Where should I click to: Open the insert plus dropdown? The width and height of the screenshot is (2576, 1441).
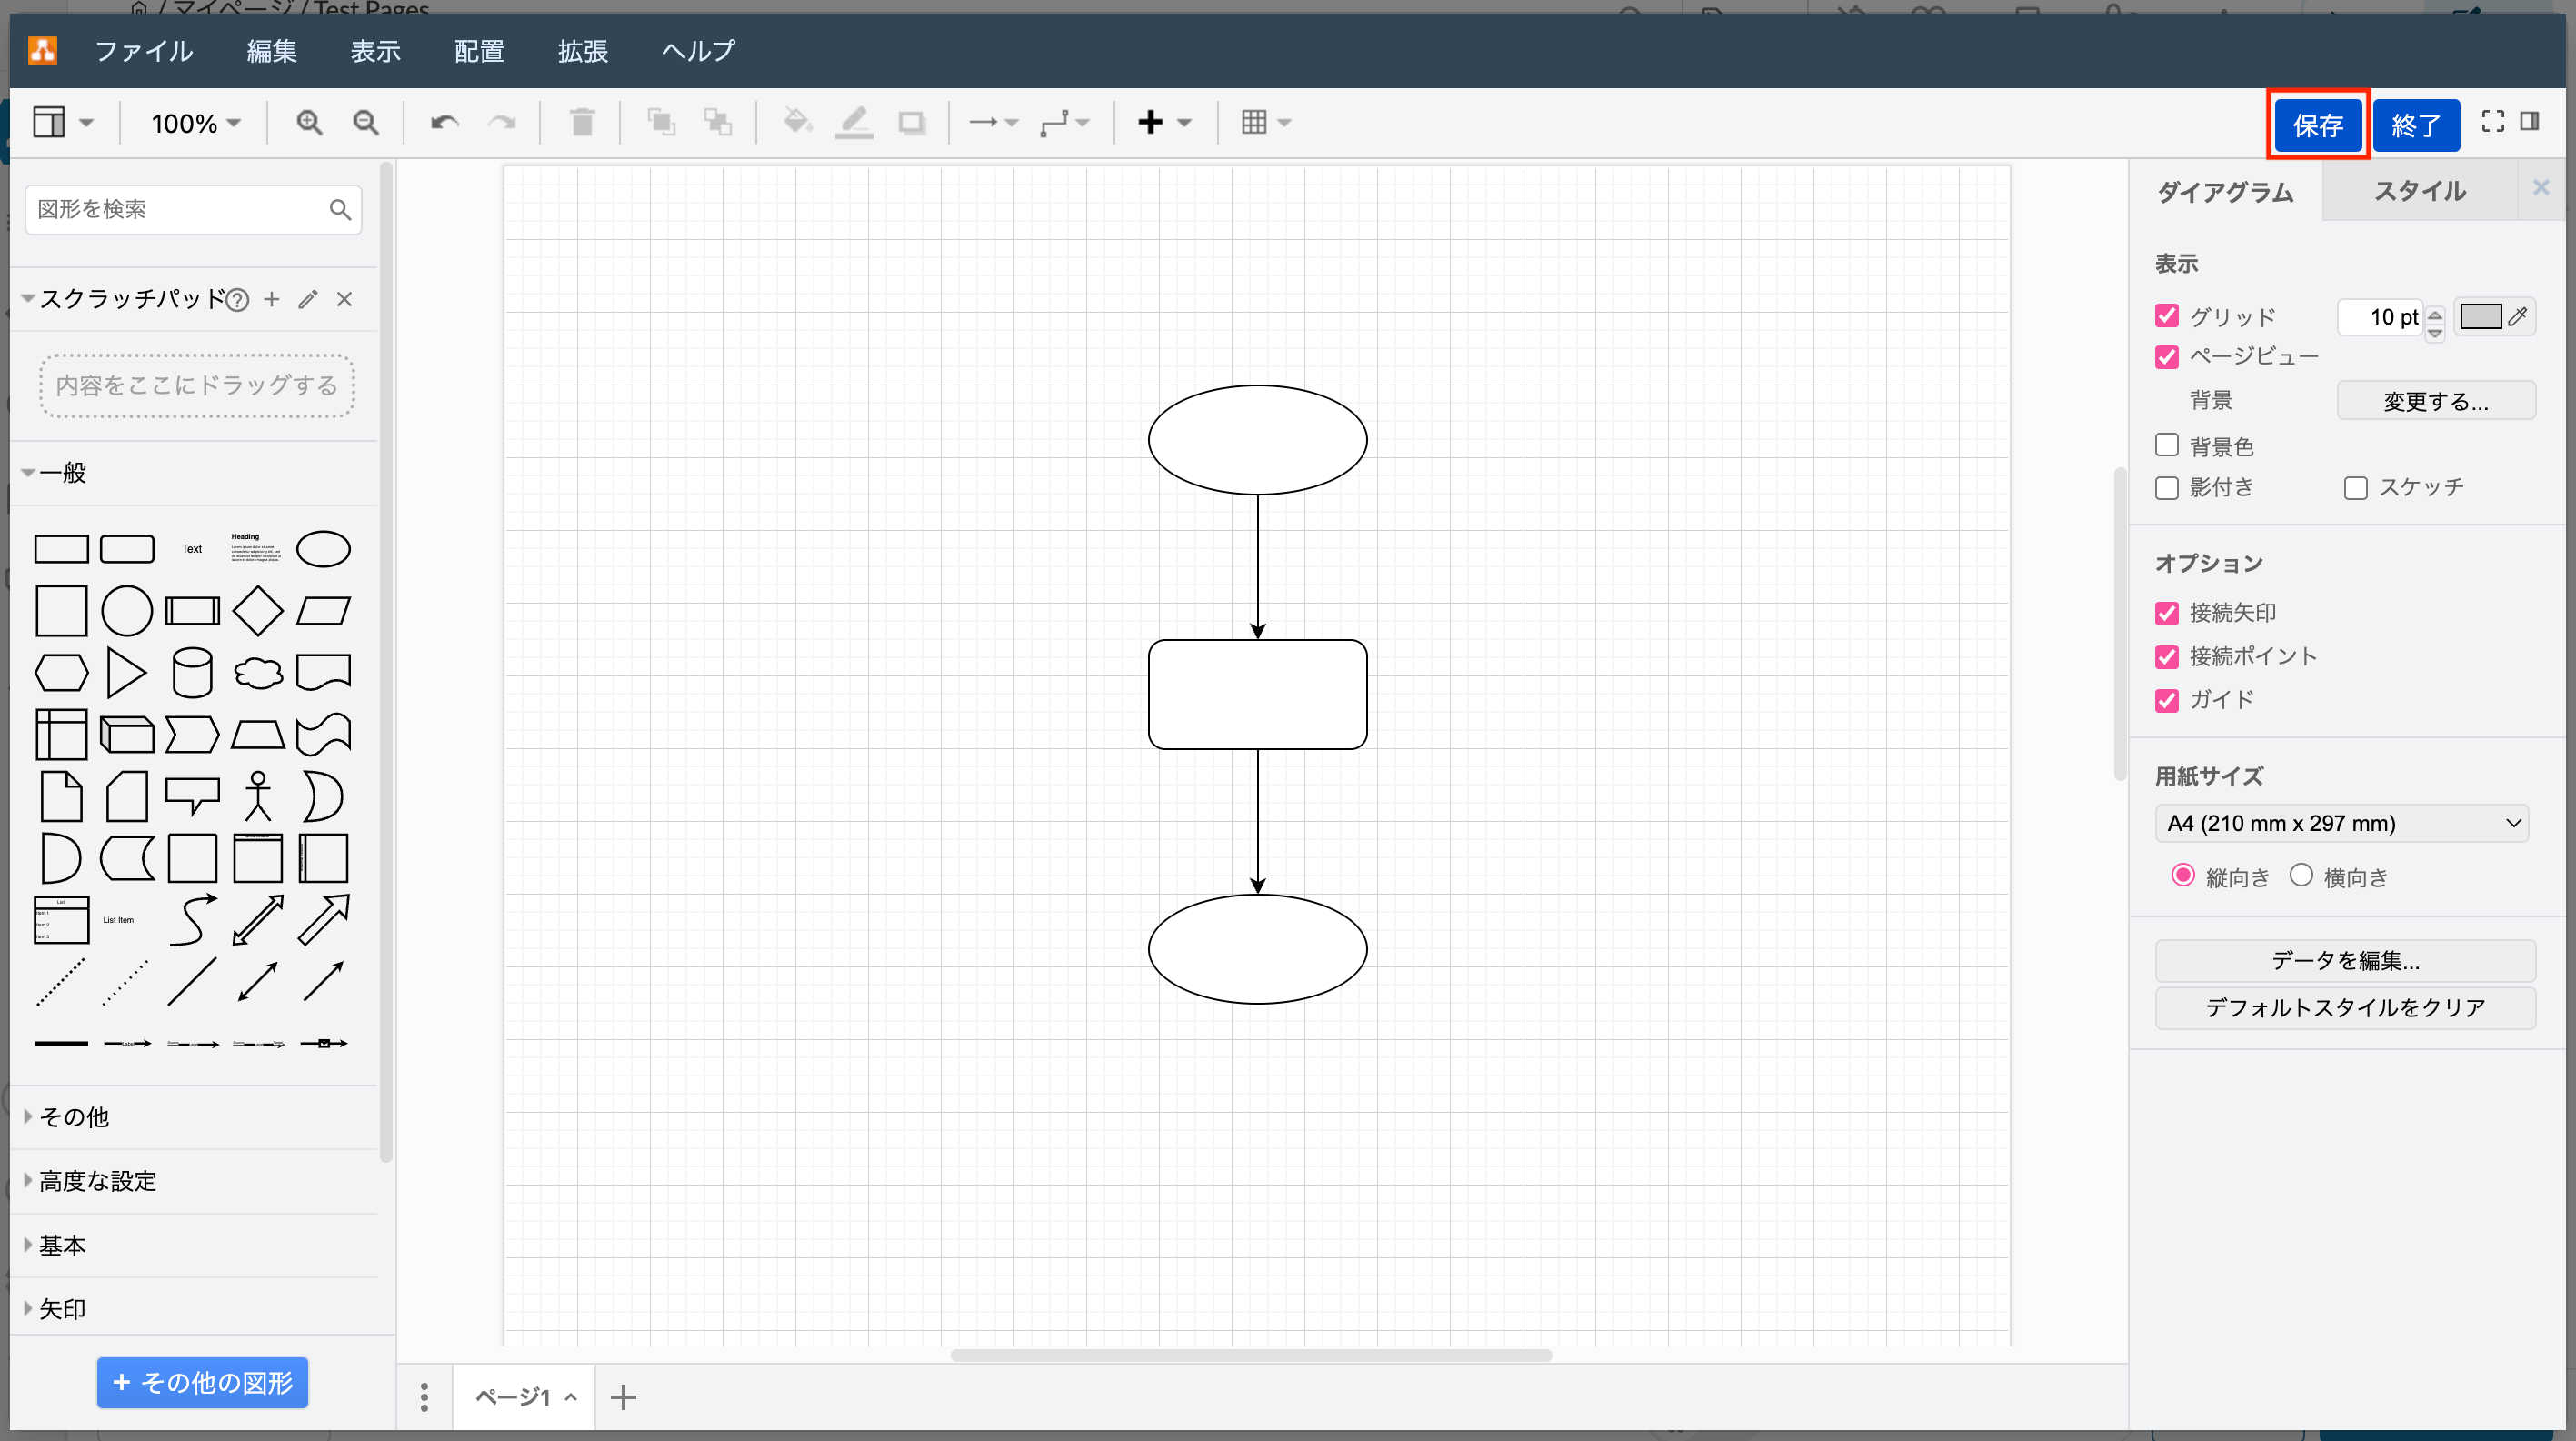(x=1165, y=122)
